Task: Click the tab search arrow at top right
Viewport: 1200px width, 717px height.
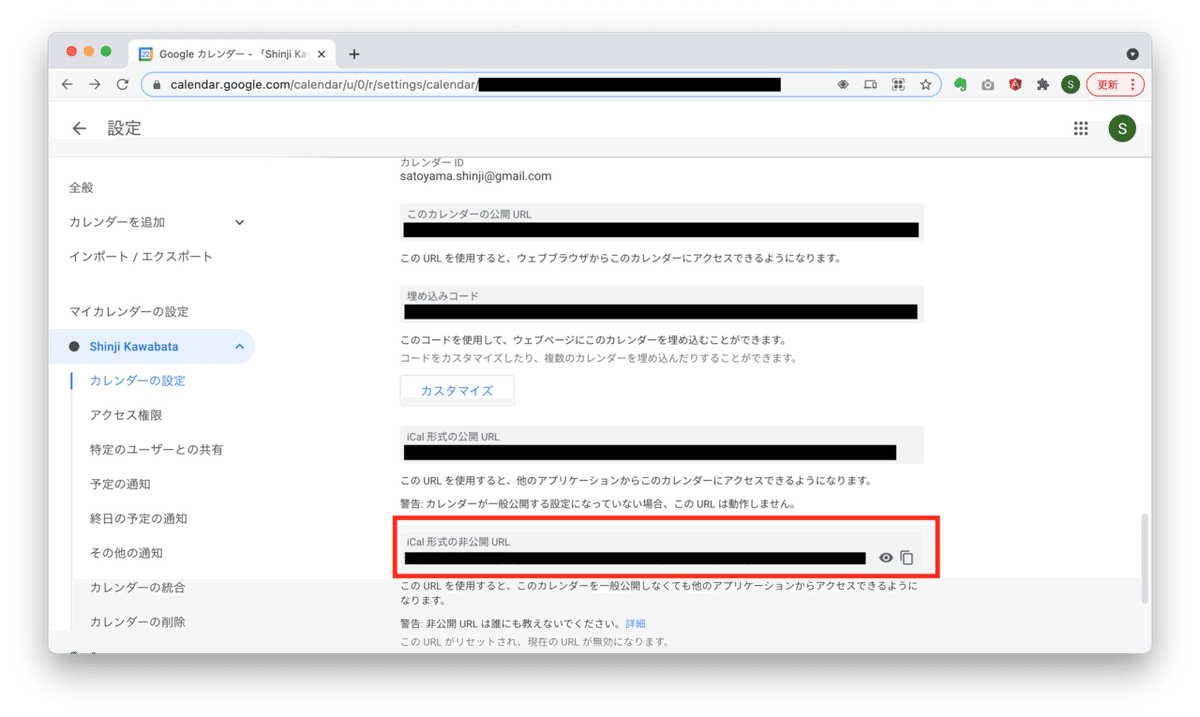Action: click(x=1132, y=54)
